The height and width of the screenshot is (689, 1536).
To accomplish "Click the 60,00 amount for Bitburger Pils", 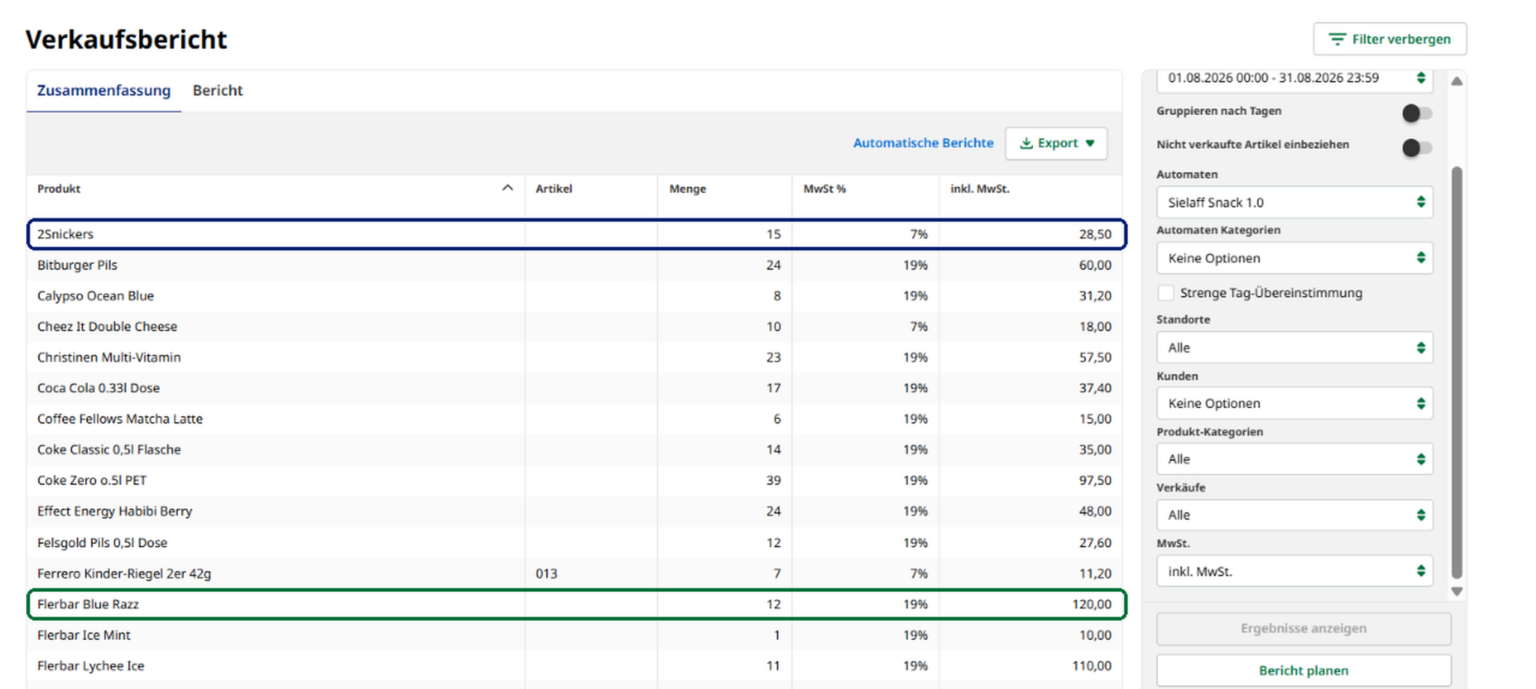I will pos(1095,265).
